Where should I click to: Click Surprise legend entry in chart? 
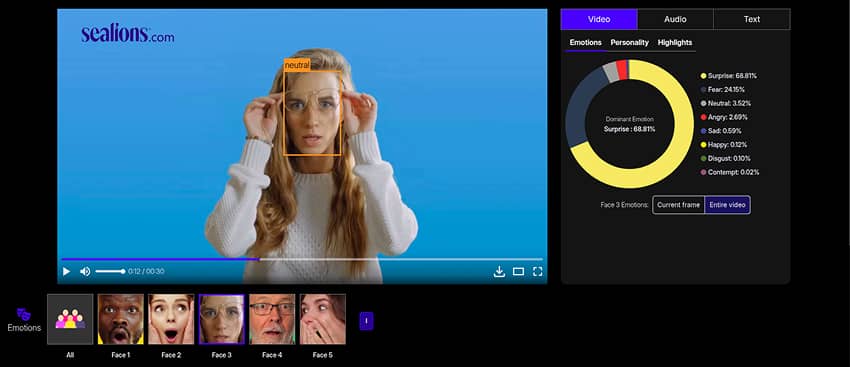[728, 76]
